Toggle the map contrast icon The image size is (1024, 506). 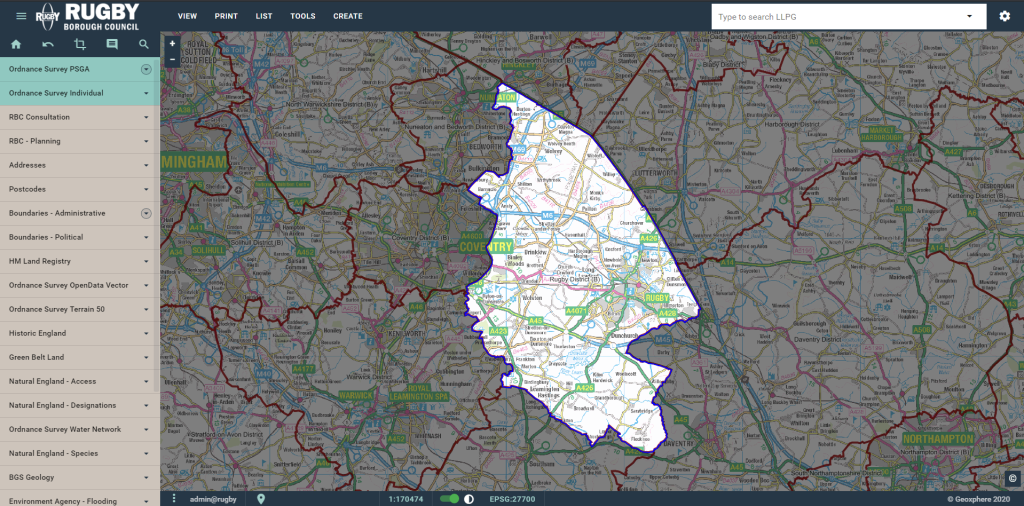tap(469, 499)
